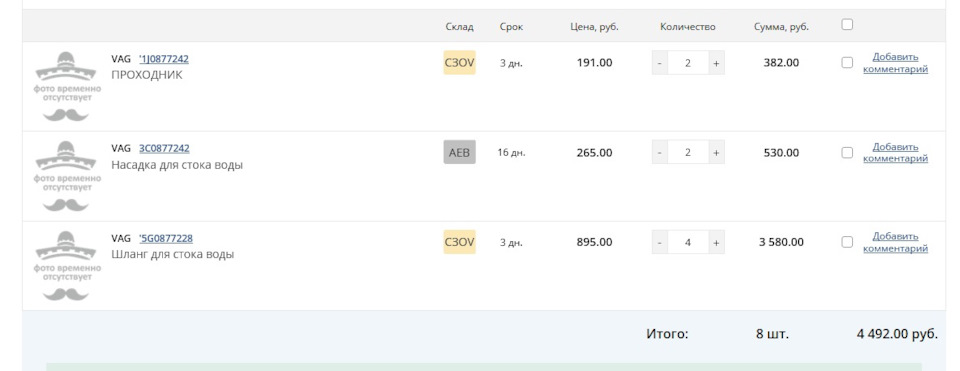Click placeholder photo for ПРОХОДНИК item
The image size is (960, 371).
[x=67, y=86]
